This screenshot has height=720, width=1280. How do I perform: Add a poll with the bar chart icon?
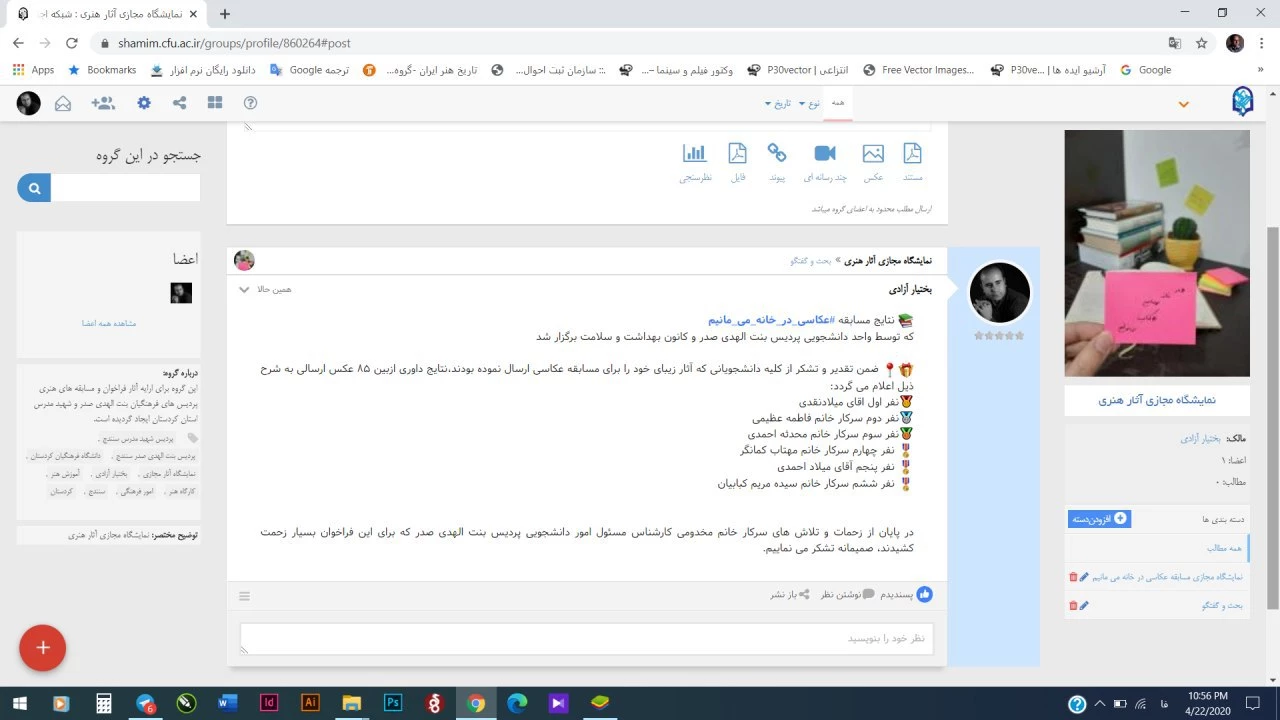point(695,154)
